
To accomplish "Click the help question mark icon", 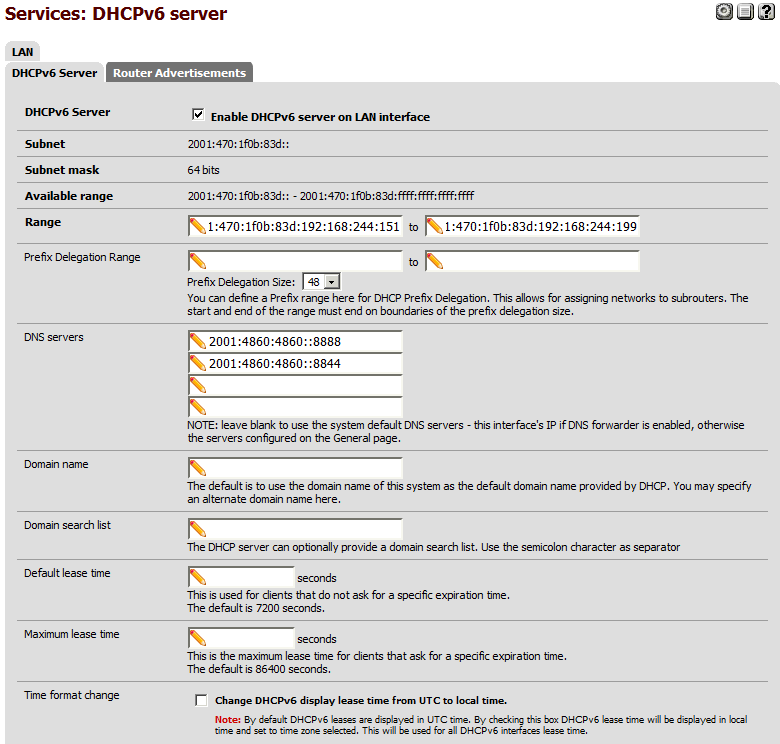I will click(x=766, y=12).
